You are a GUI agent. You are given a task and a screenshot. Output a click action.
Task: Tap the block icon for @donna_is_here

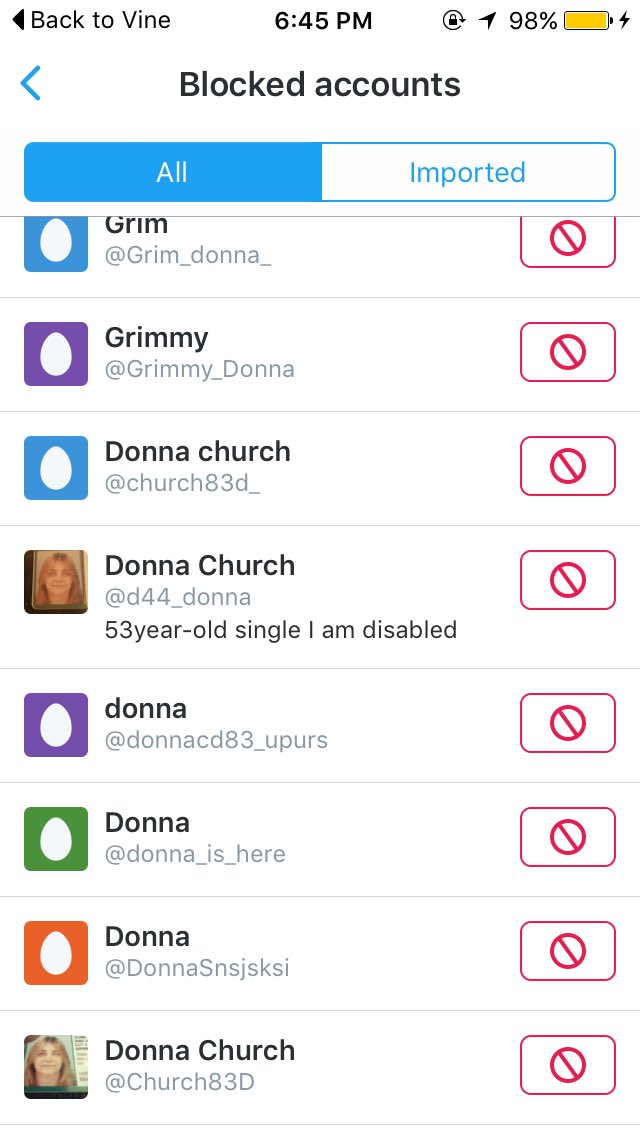pos(568,837)
